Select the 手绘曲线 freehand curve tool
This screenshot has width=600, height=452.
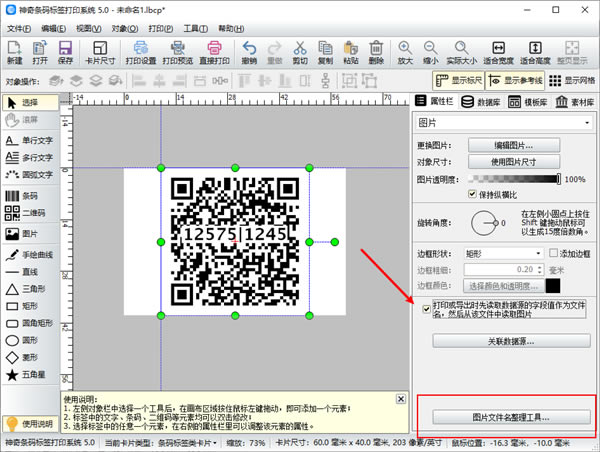(30, 253)
